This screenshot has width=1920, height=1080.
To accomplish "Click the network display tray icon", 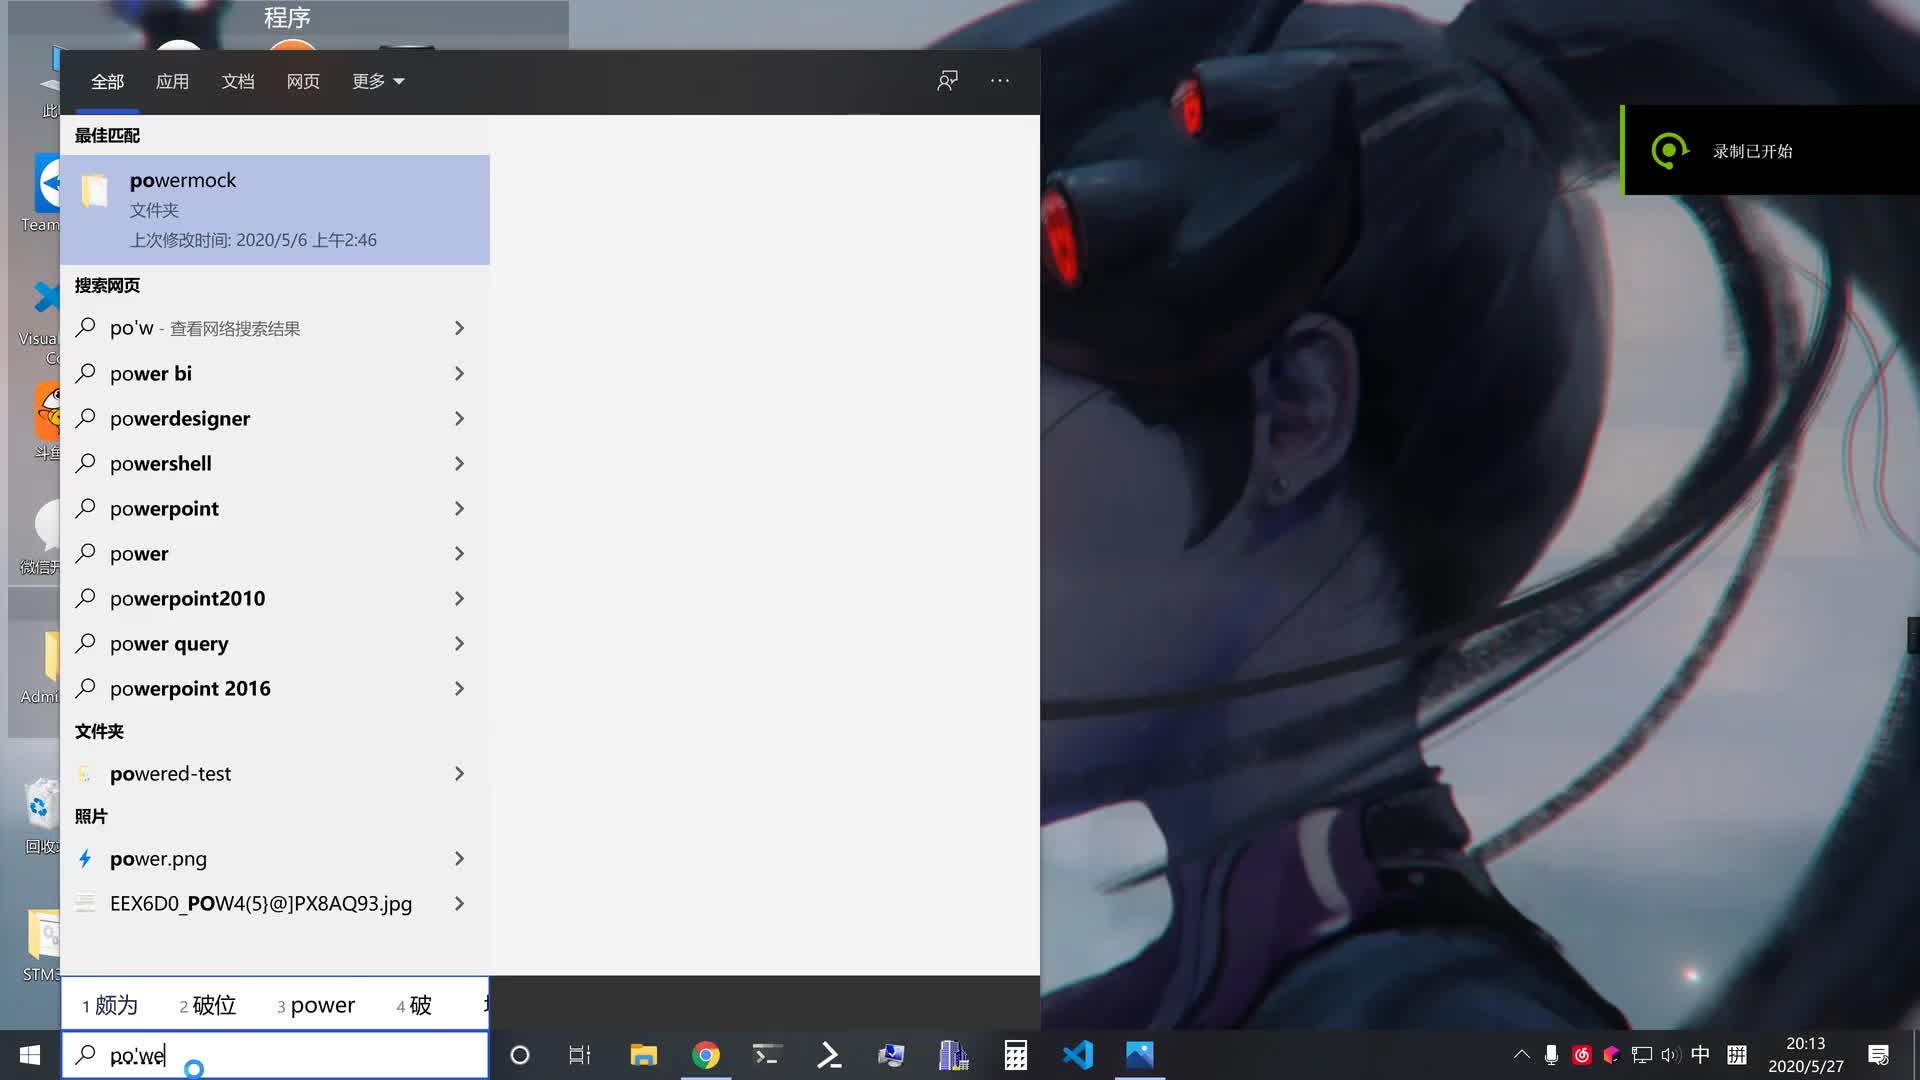I will (1641, 1055).
